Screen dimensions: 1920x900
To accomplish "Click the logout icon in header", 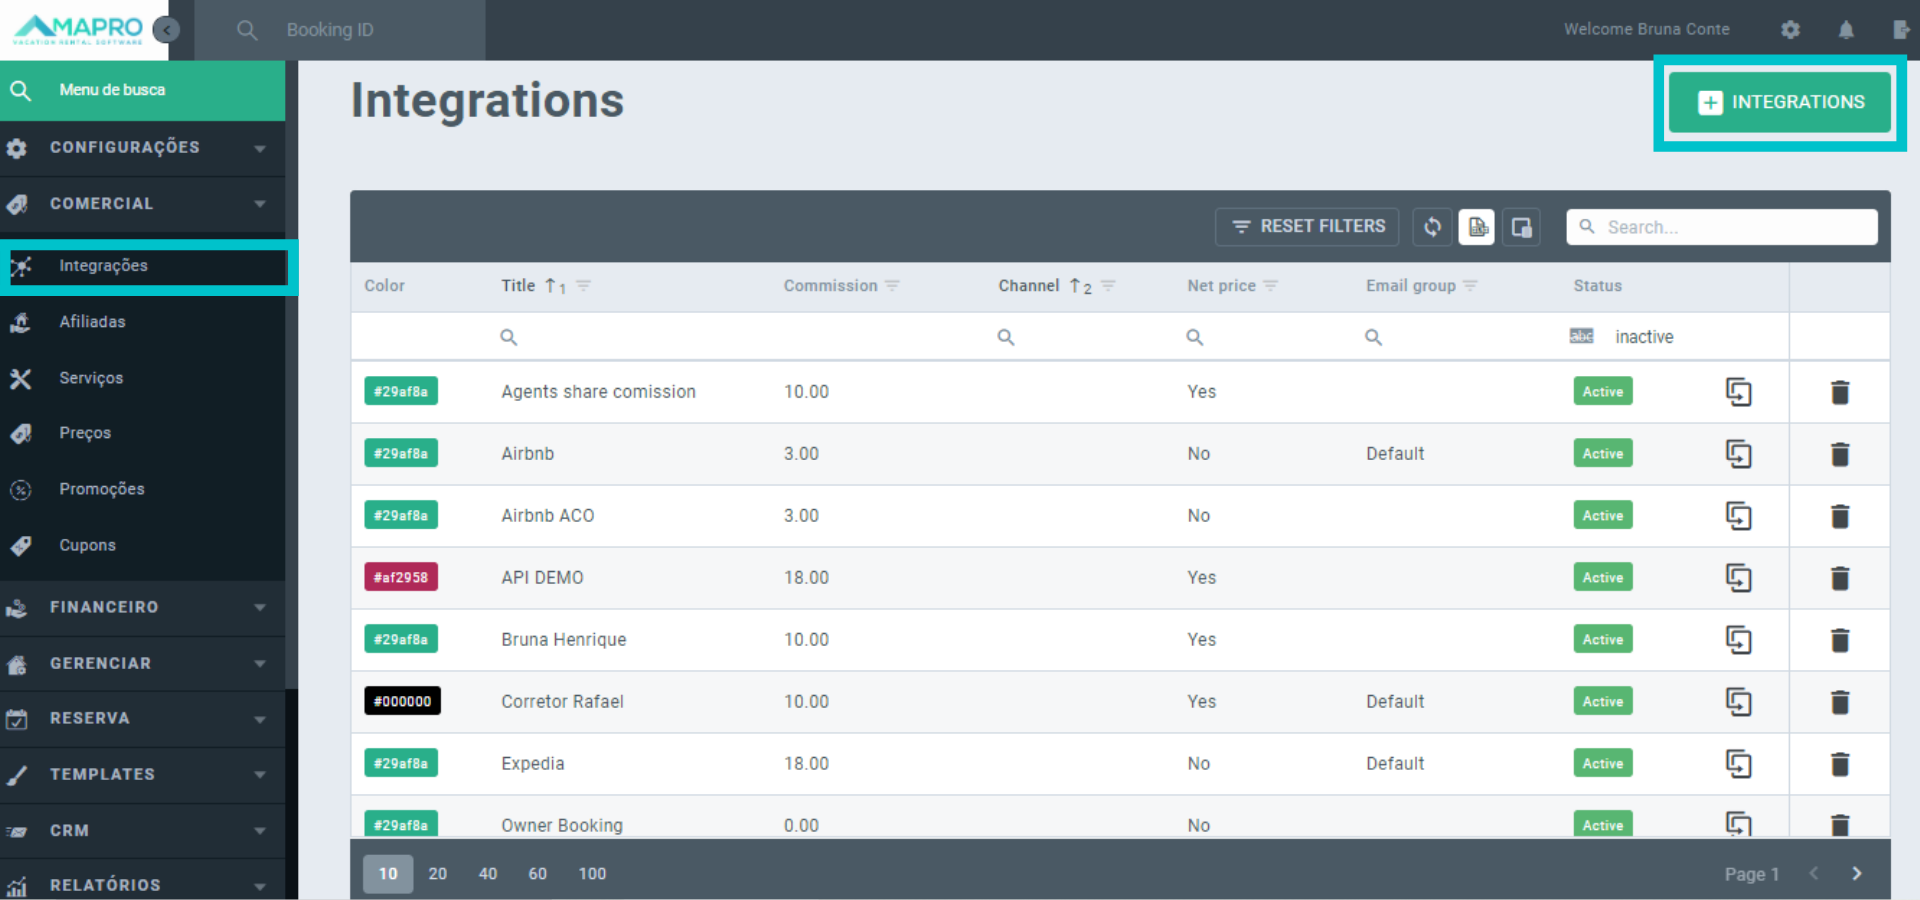I will (1900, 30).
